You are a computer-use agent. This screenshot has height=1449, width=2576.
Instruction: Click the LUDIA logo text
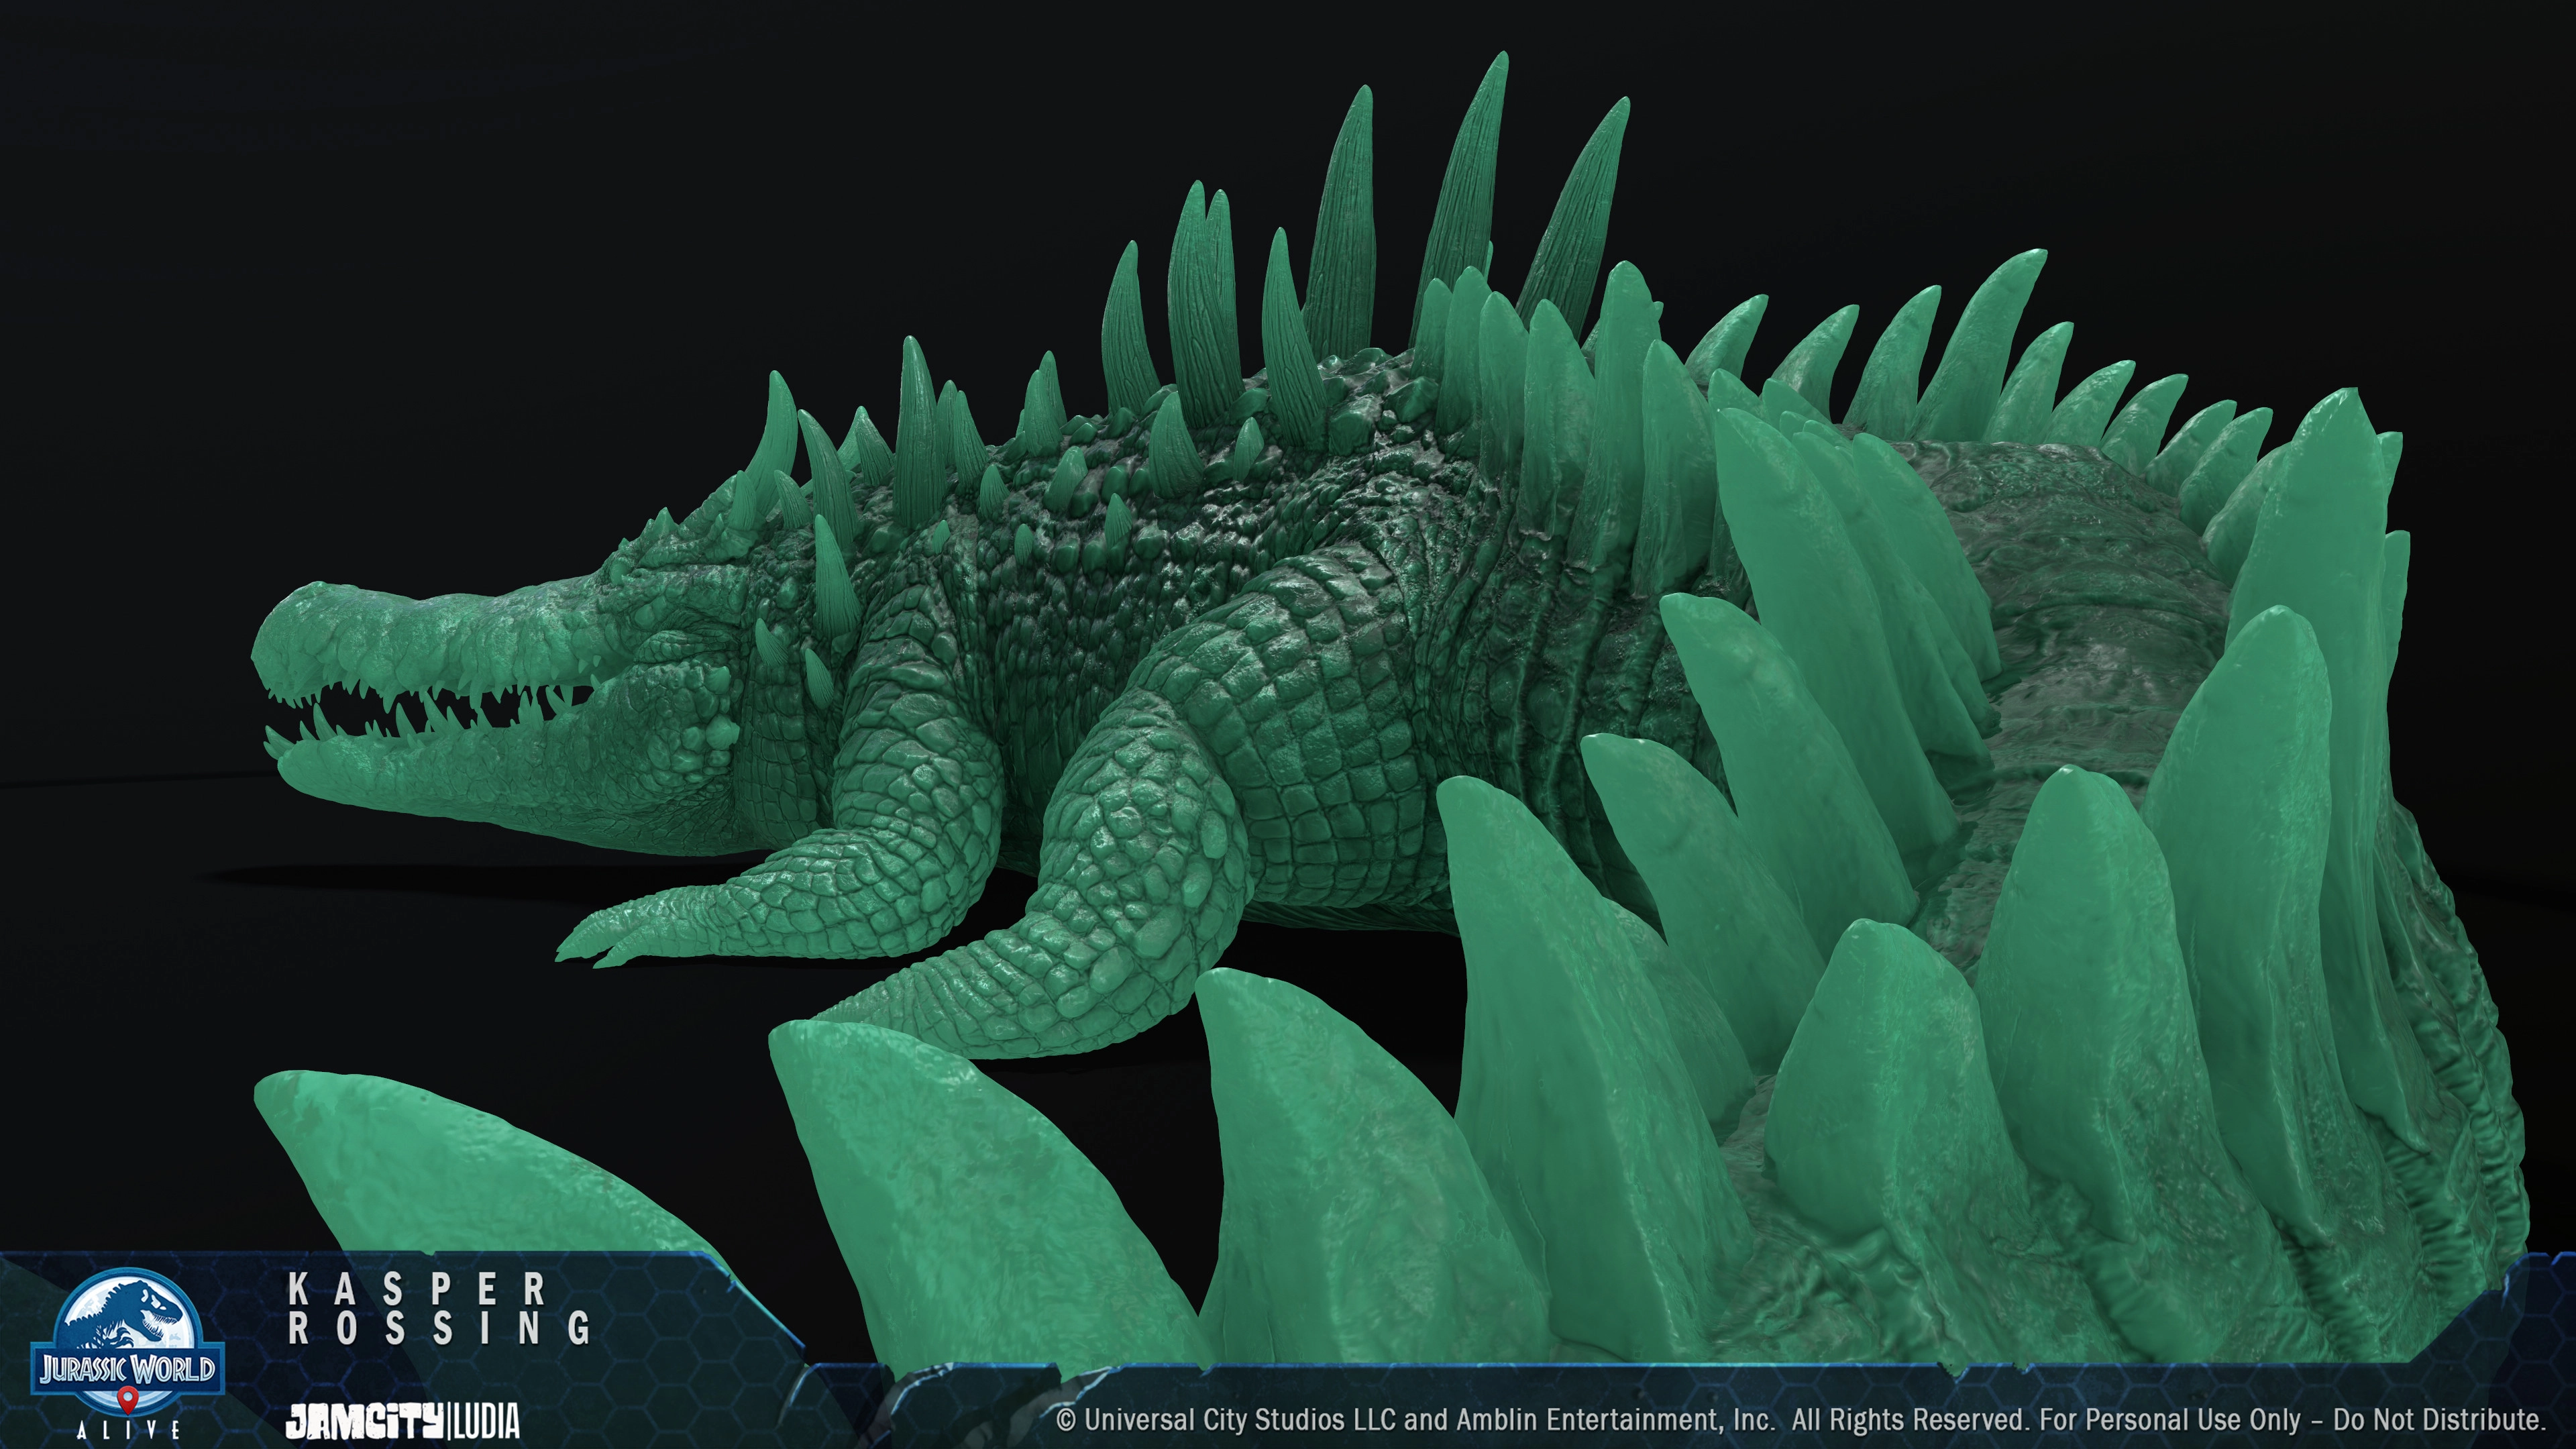[486, 1420]
